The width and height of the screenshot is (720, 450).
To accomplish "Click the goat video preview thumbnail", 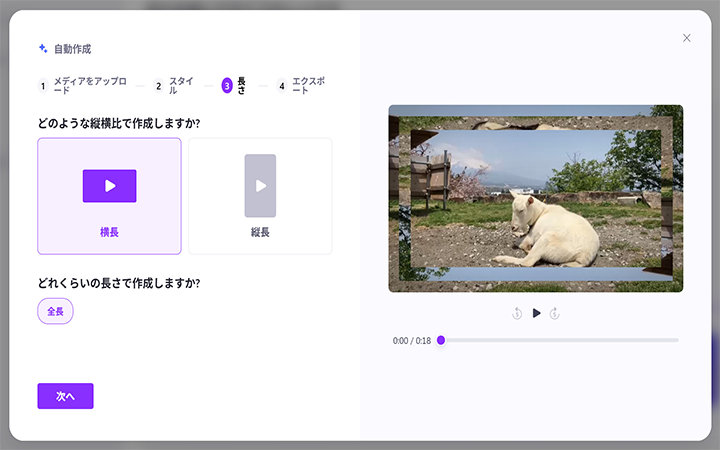I will (x=536, y=198).
